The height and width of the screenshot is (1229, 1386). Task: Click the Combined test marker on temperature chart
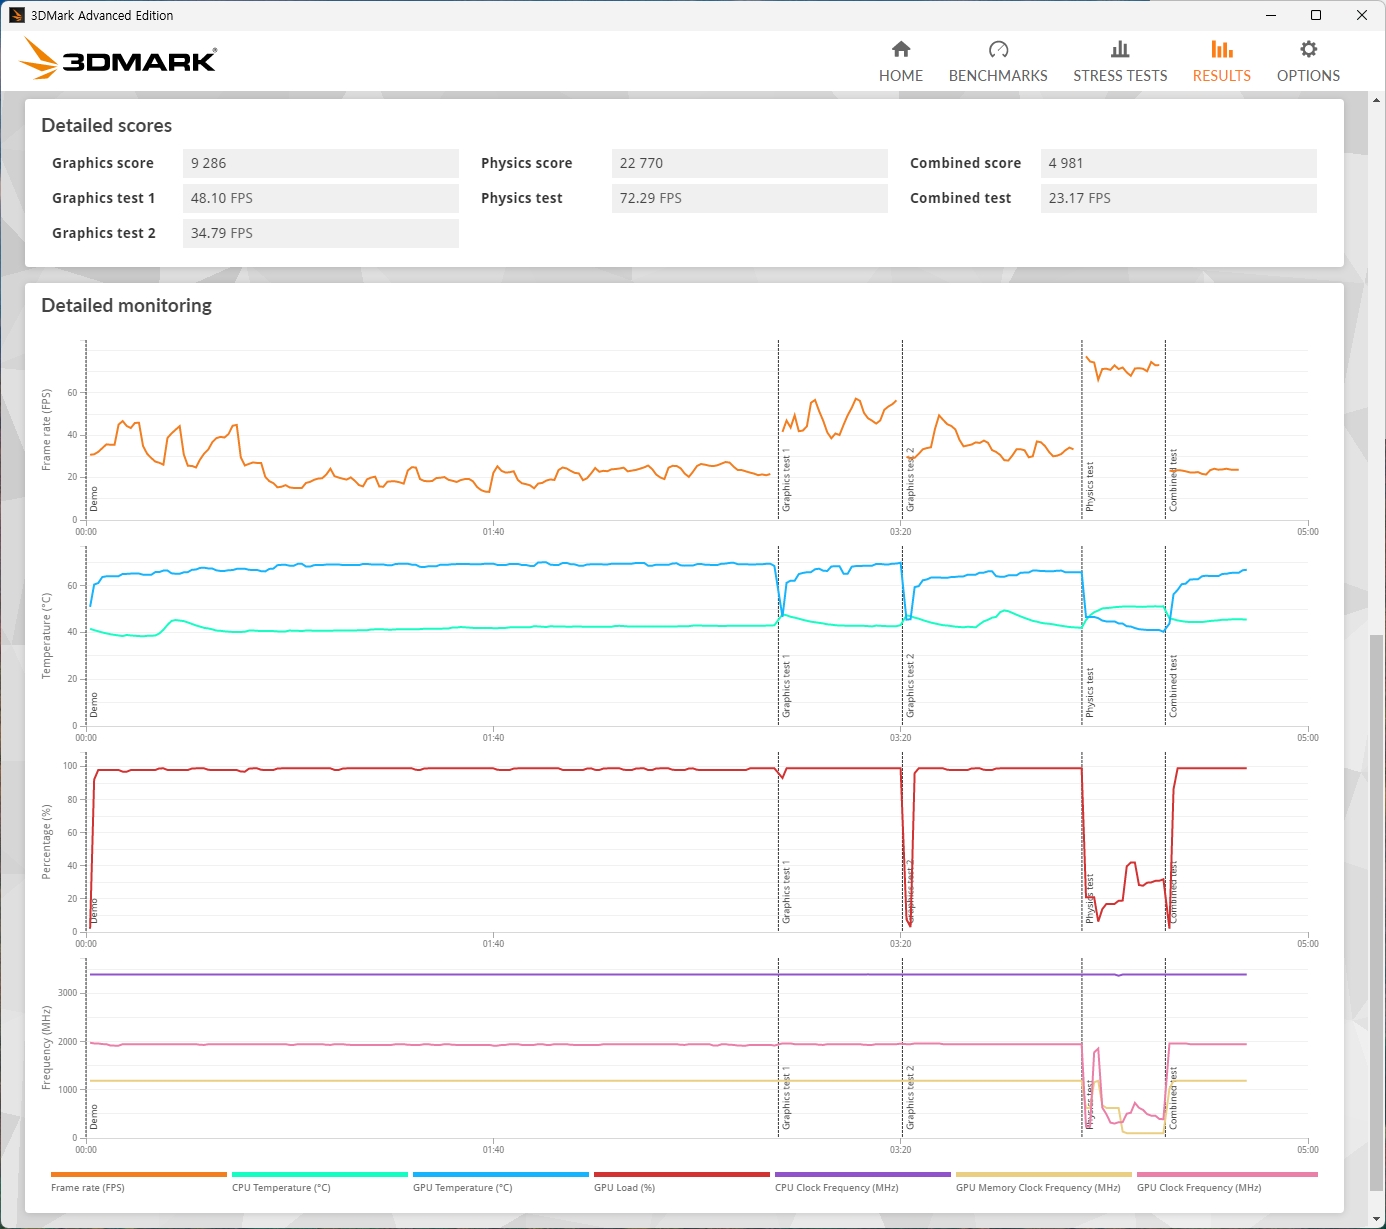[x=1173, y=687]
